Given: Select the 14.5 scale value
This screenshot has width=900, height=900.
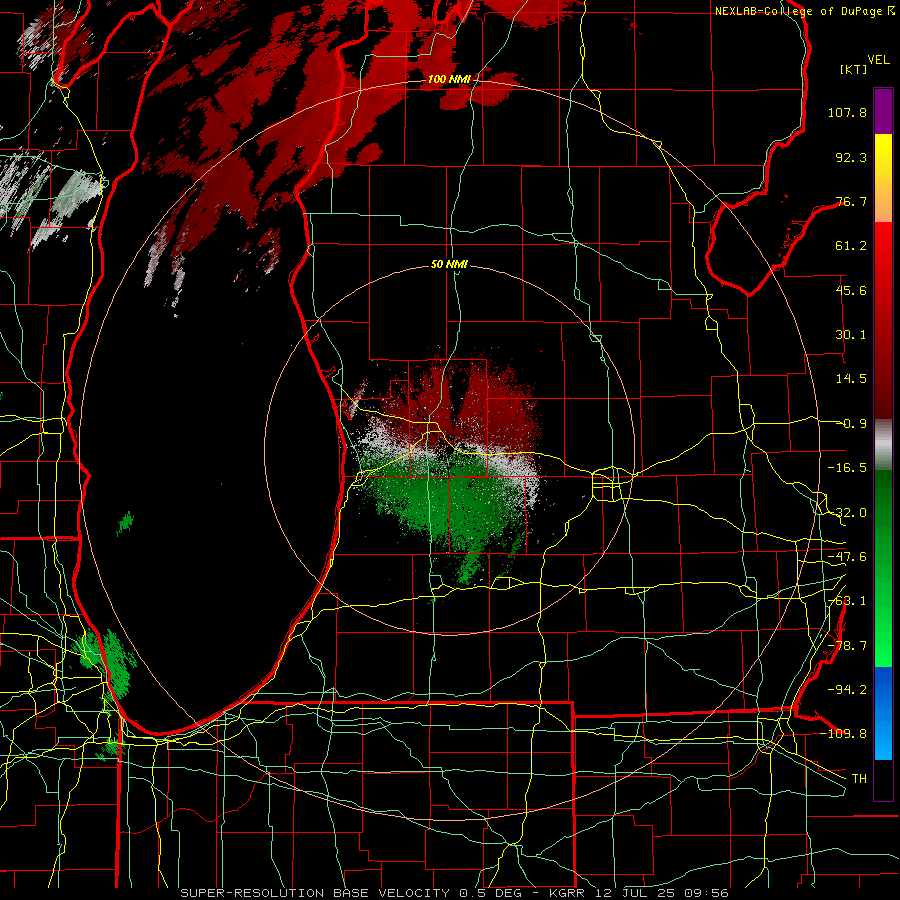Looking at the screenshot, I should [851, 379].
